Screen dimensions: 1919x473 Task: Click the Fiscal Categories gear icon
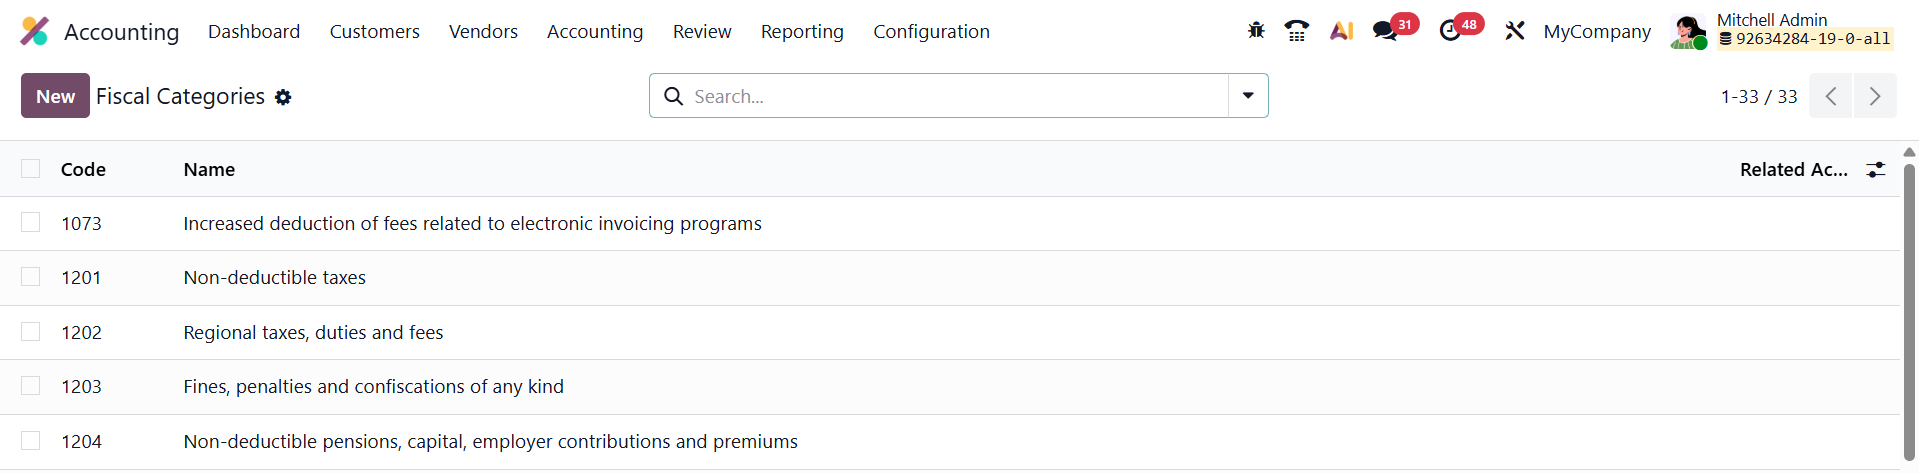283,97
